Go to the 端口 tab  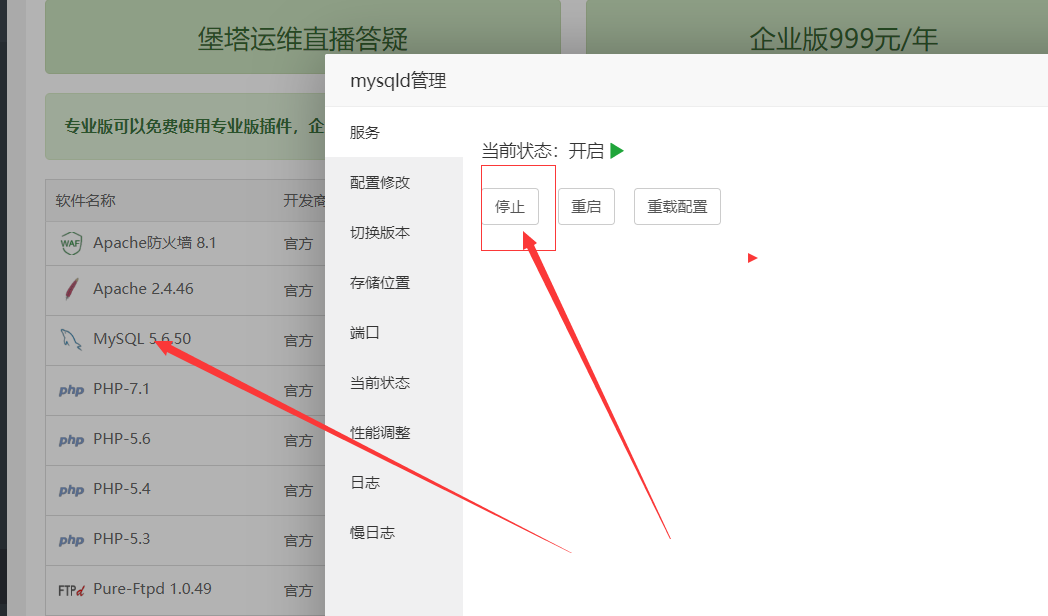[394, 333]
